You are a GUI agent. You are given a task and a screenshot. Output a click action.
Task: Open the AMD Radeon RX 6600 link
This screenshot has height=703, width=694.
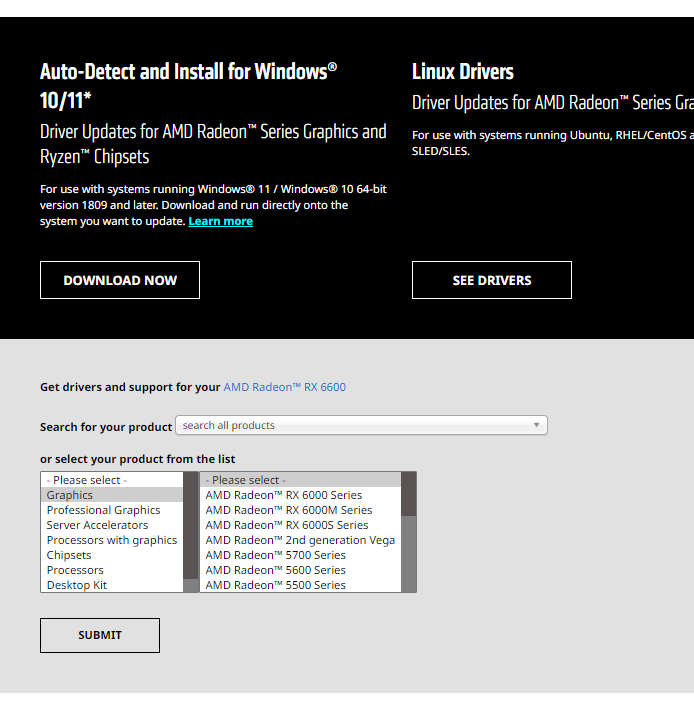[285, 387]
